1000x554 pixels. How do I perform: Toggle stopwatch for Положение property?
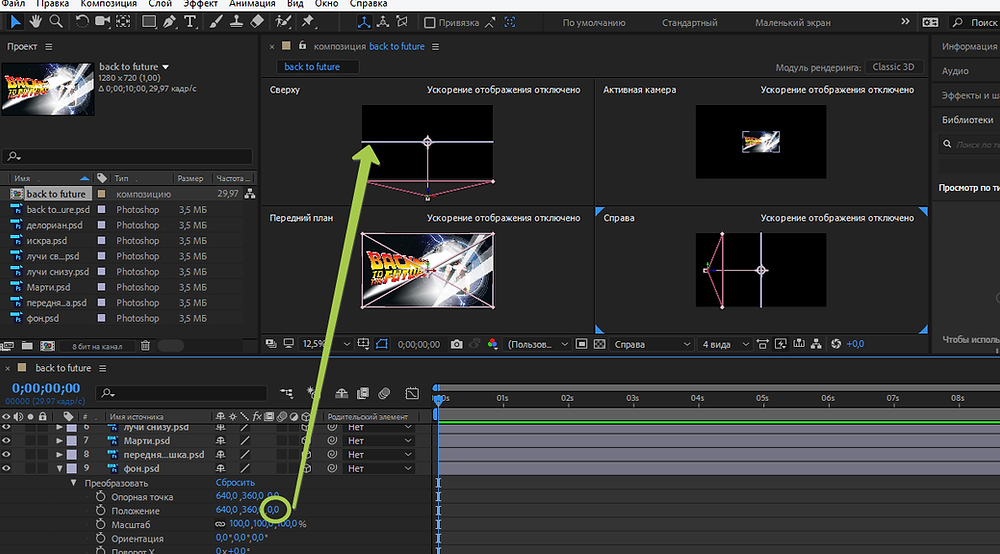[100, 511]
